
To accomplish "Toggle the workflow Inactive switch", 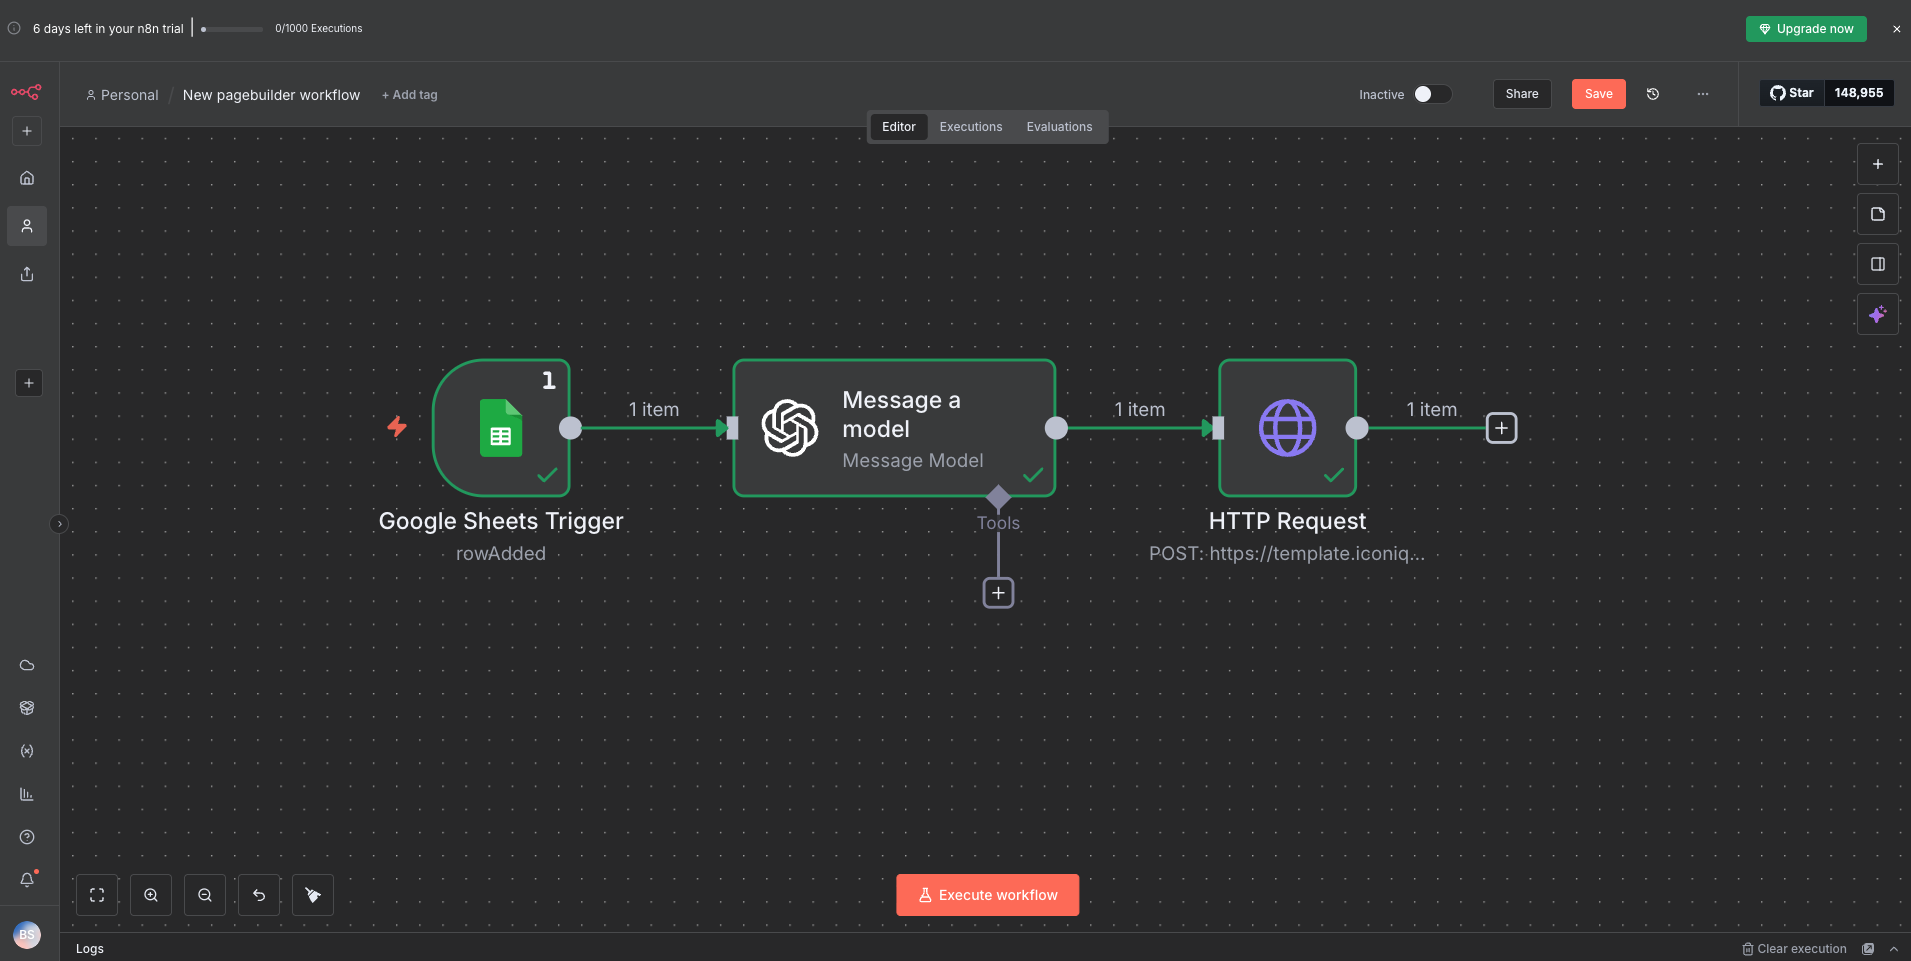I will (1431, 94).
